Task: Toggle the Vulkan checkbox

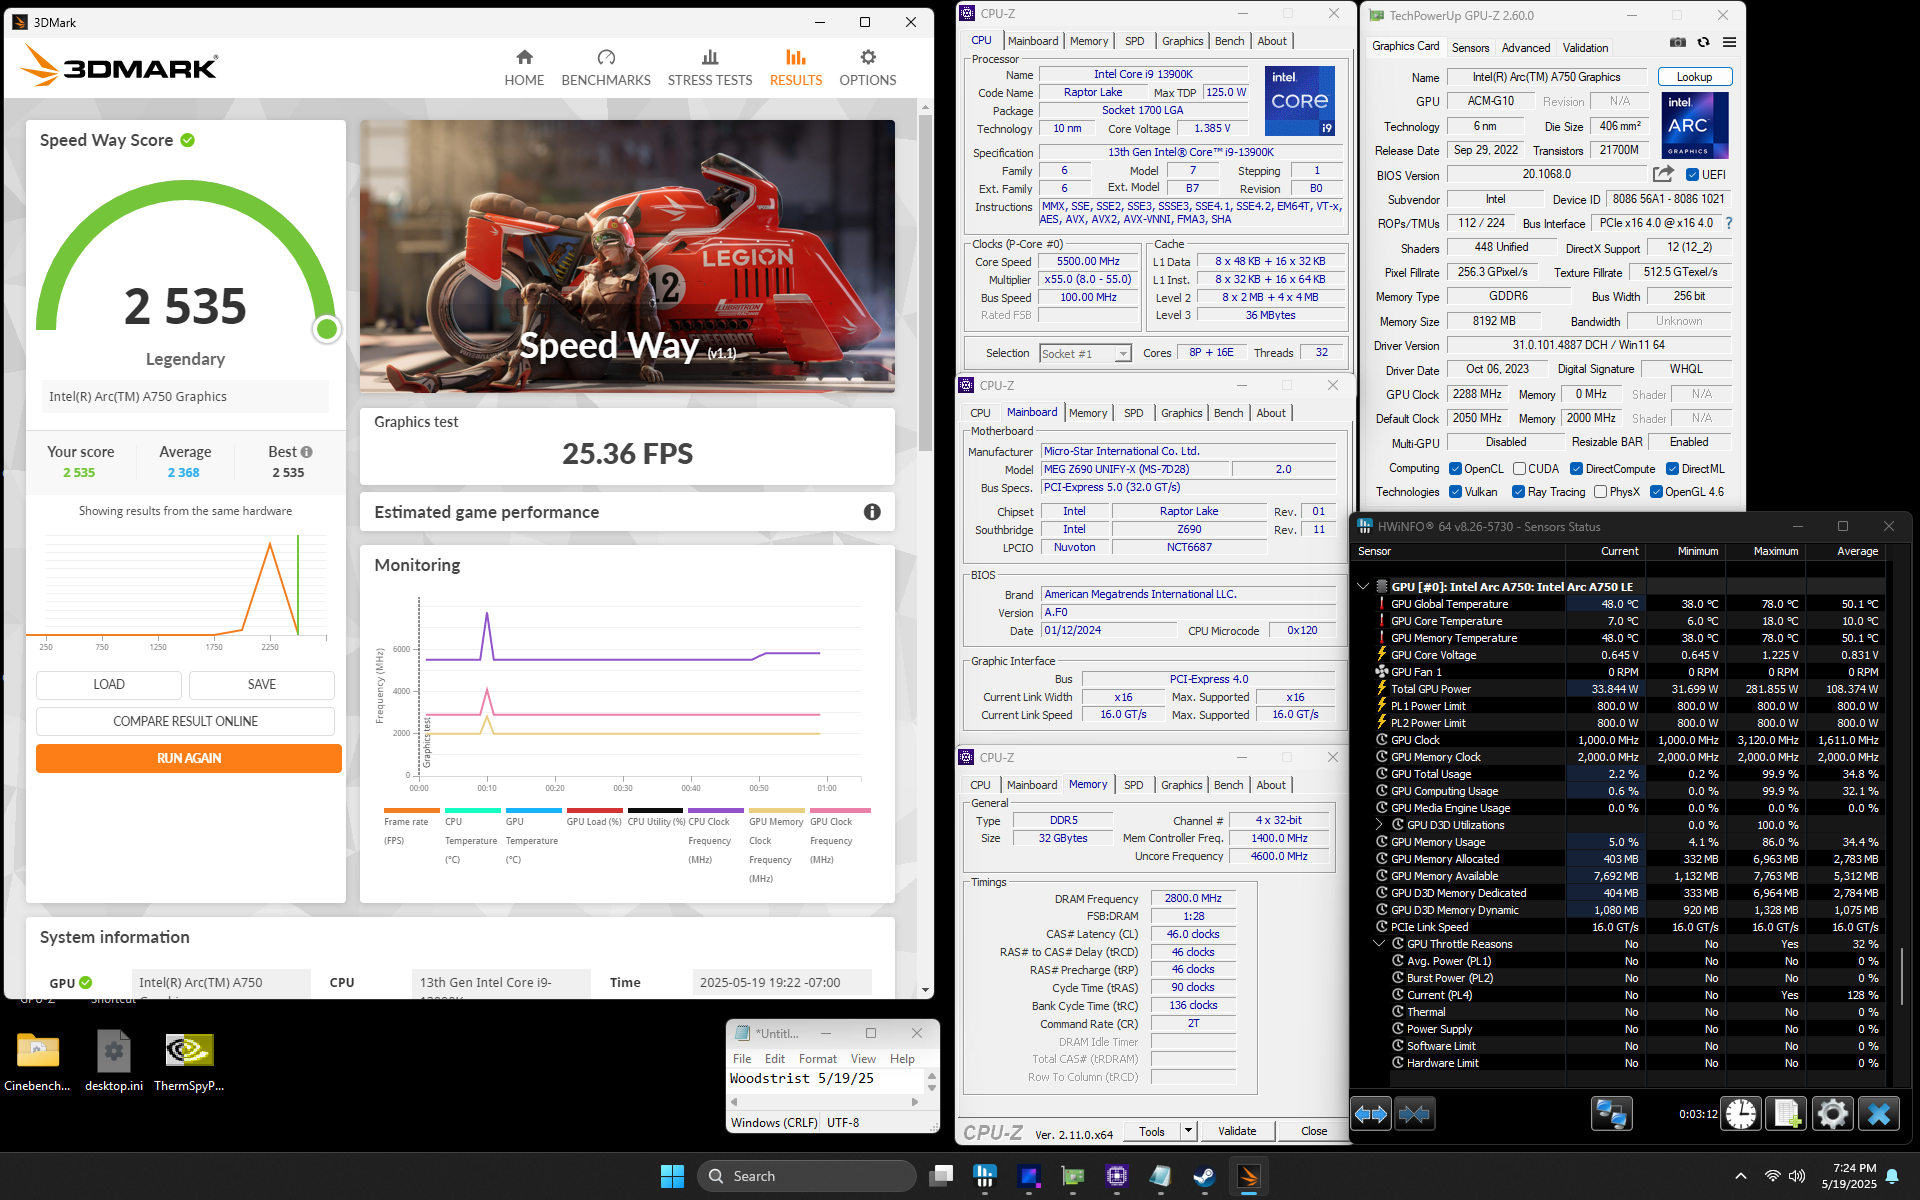Action: pyautogui.click(x=1456, y=491)
